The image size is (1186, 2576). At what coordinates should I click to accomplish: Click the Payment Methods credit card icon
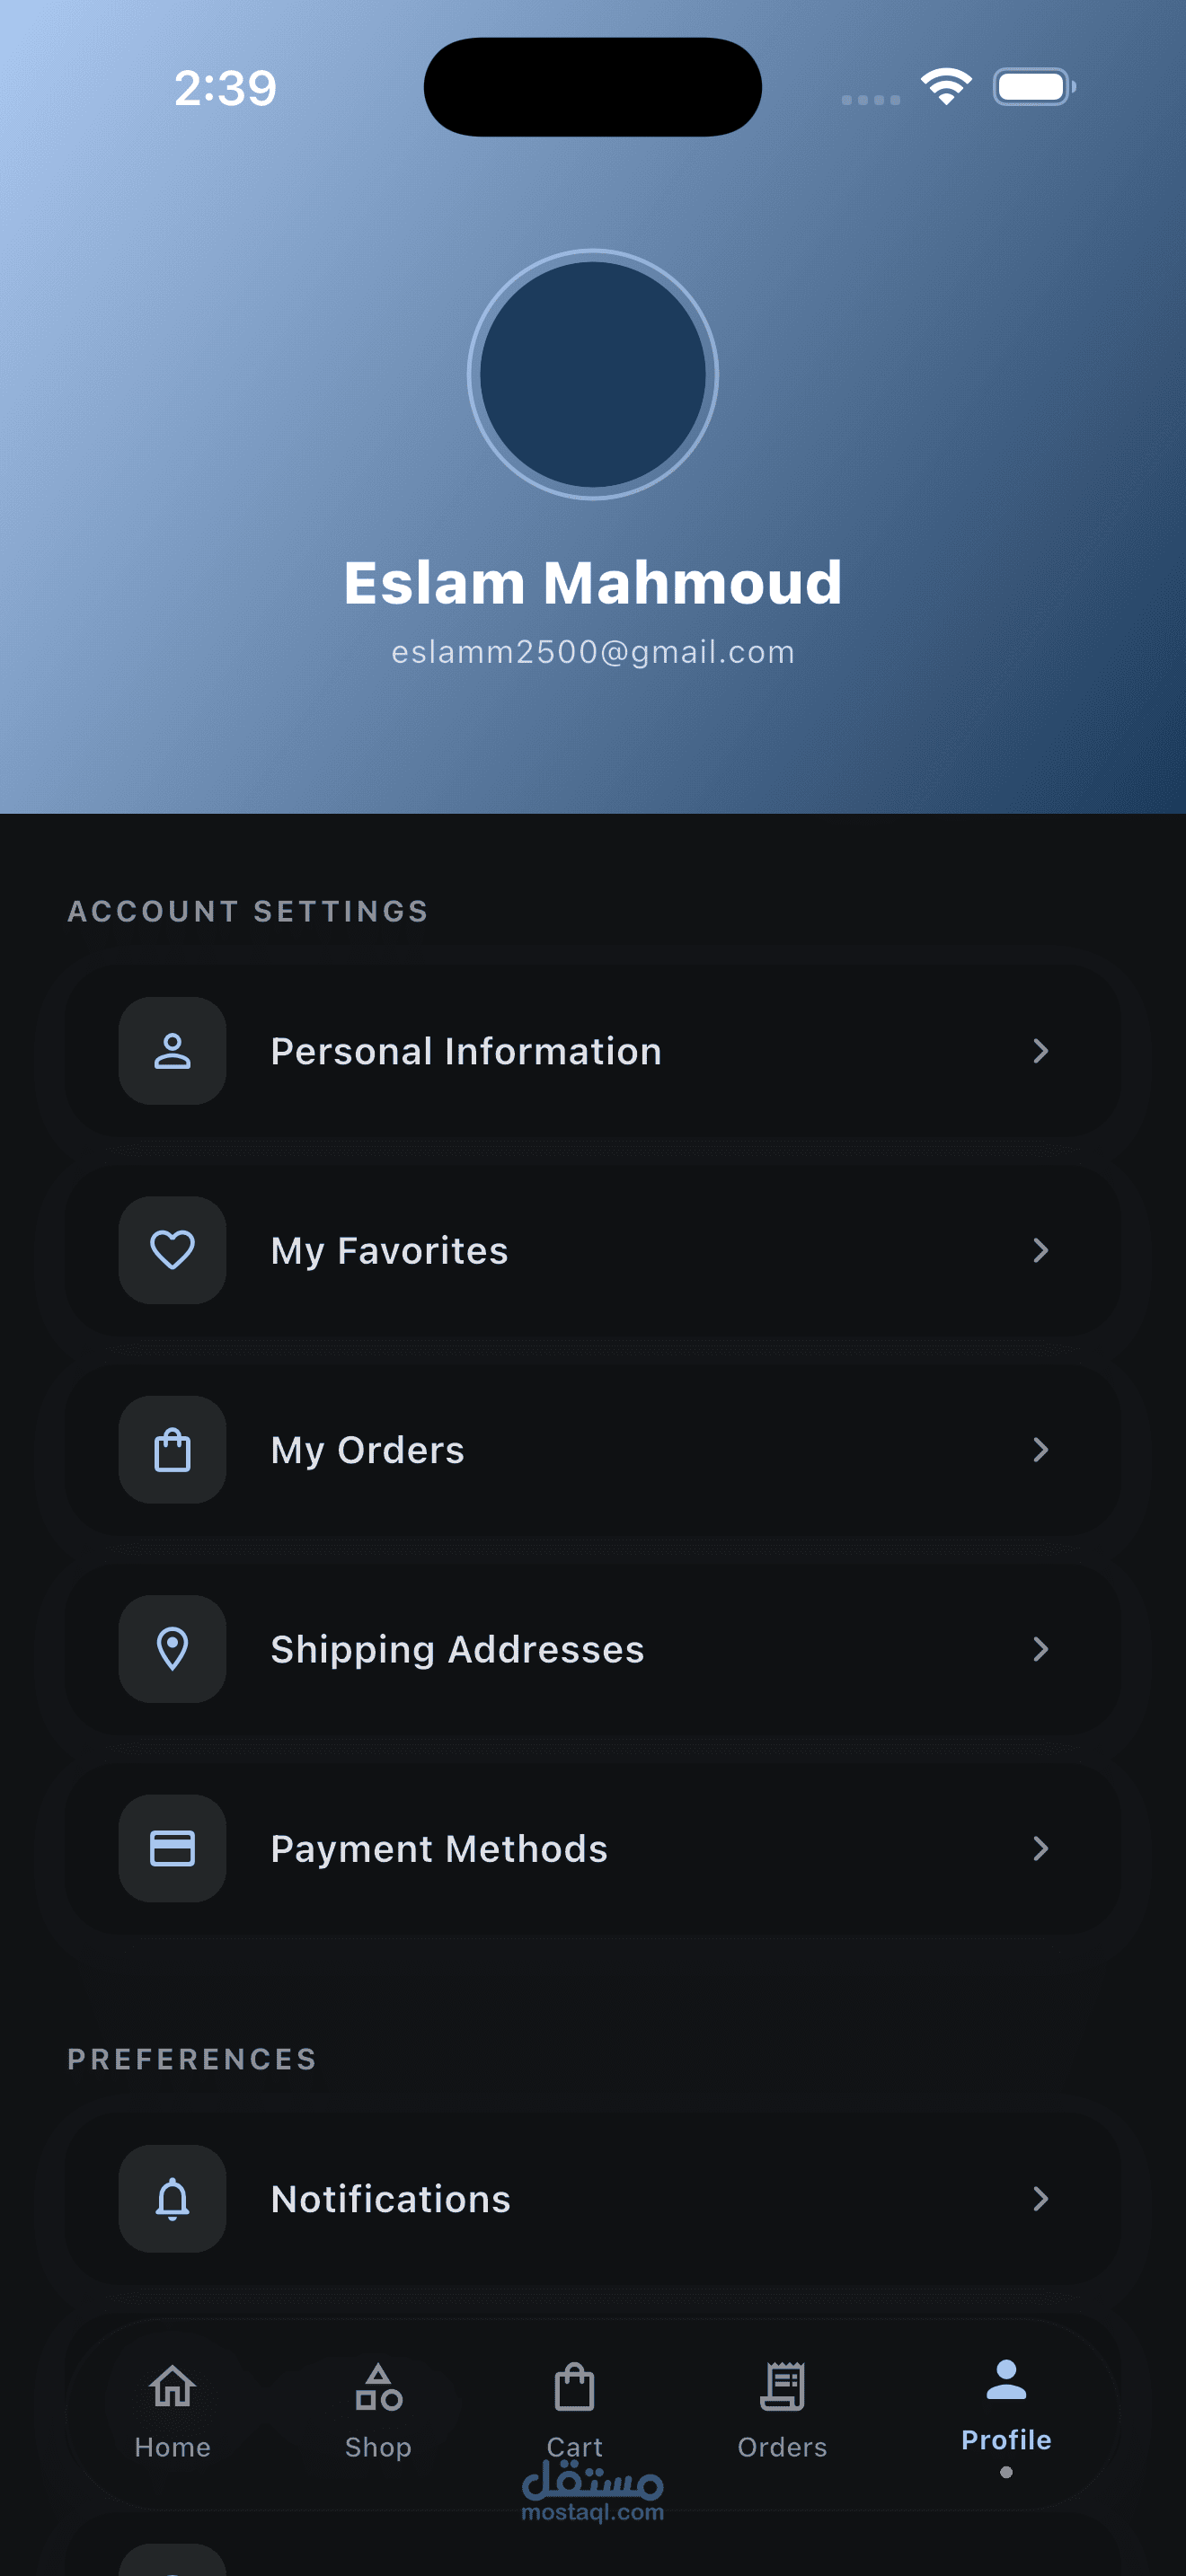[x=172, y=1848]
